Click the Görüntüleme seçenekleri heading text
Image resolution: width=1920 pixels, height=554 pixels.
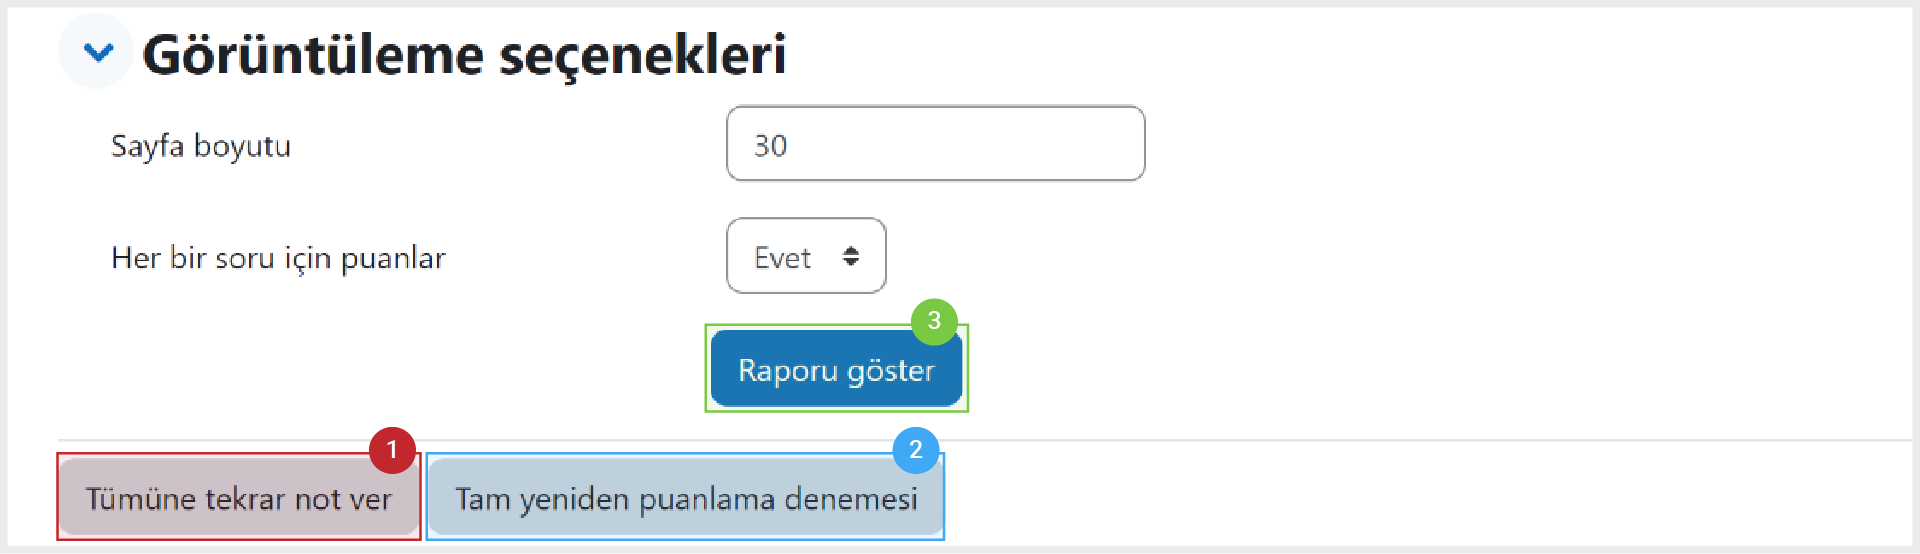tap(464, 55)
